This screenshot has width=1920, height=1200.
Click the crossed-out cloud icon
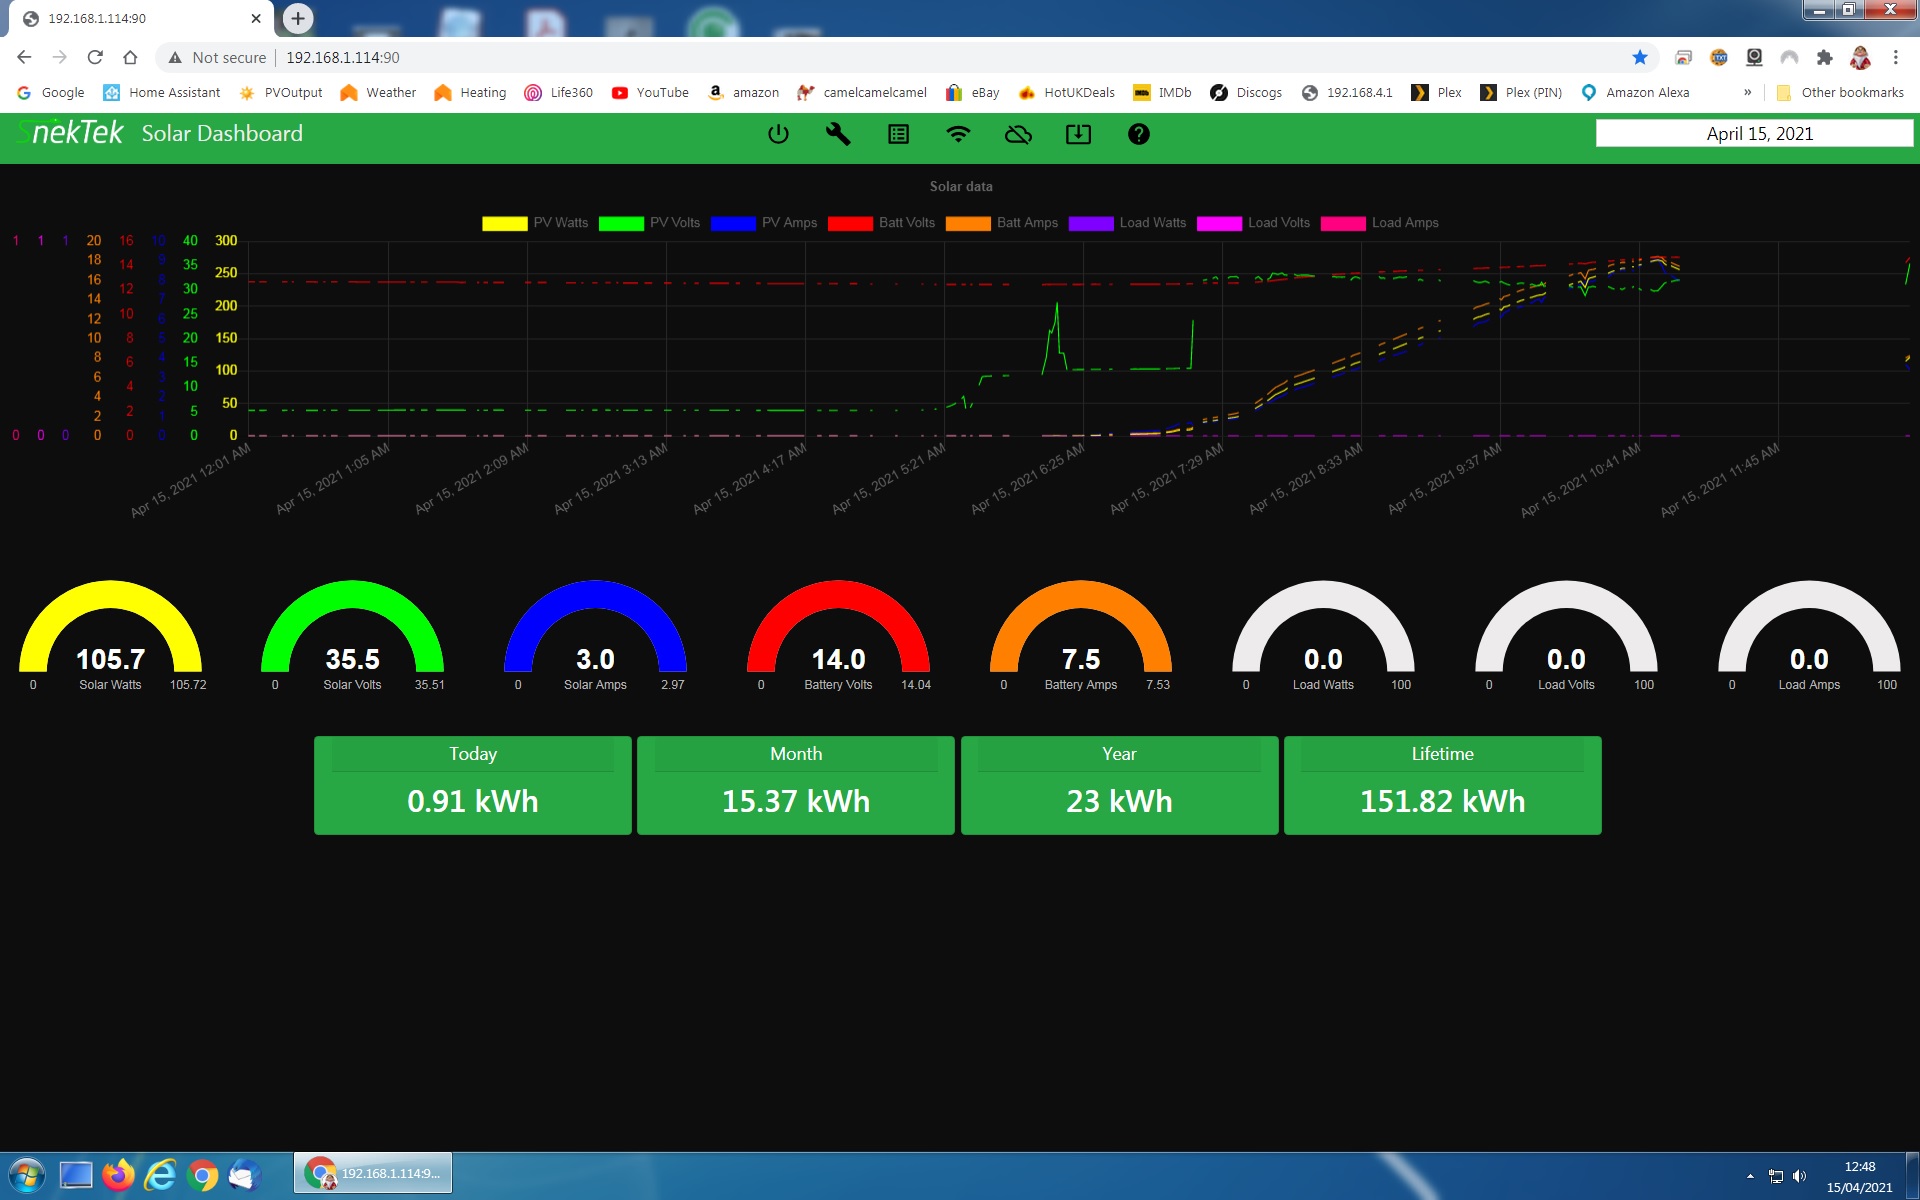click(x=1018, y=134)
